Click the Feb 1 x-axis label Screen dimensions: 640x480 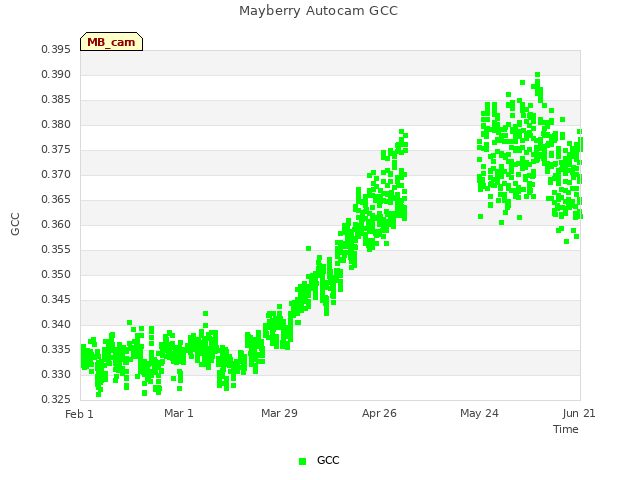(79, 414)
